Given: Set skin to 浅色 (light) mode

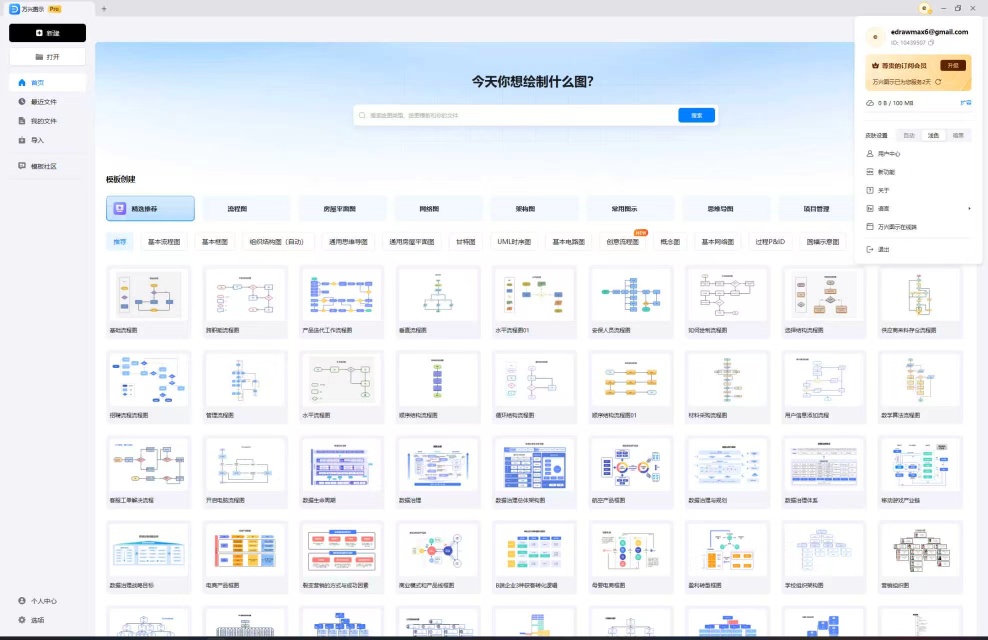Looking at the screenshot, I should coord(933,135).
